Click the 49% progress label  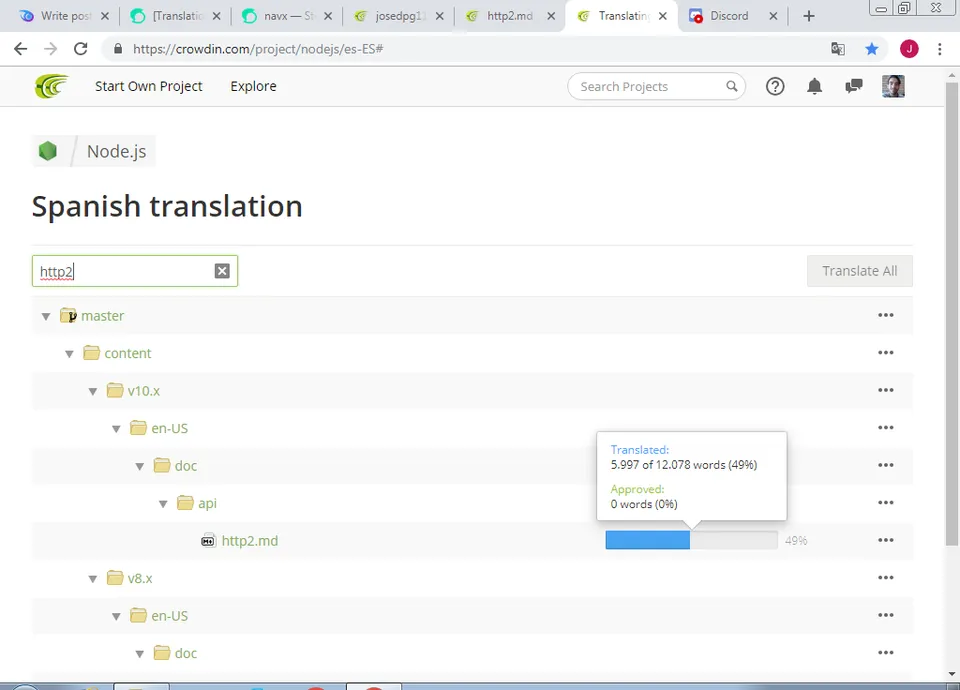796,541
